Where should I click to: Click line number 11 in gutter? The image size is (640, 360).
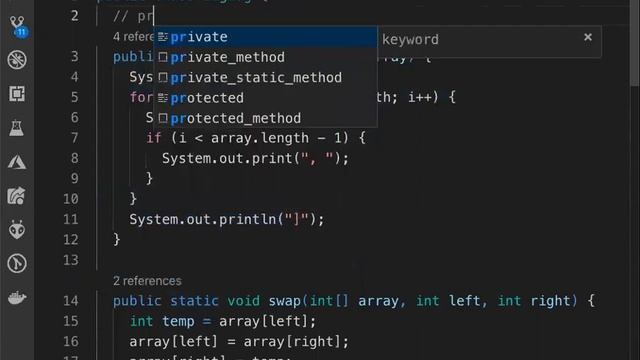click(x=71, y=219)
